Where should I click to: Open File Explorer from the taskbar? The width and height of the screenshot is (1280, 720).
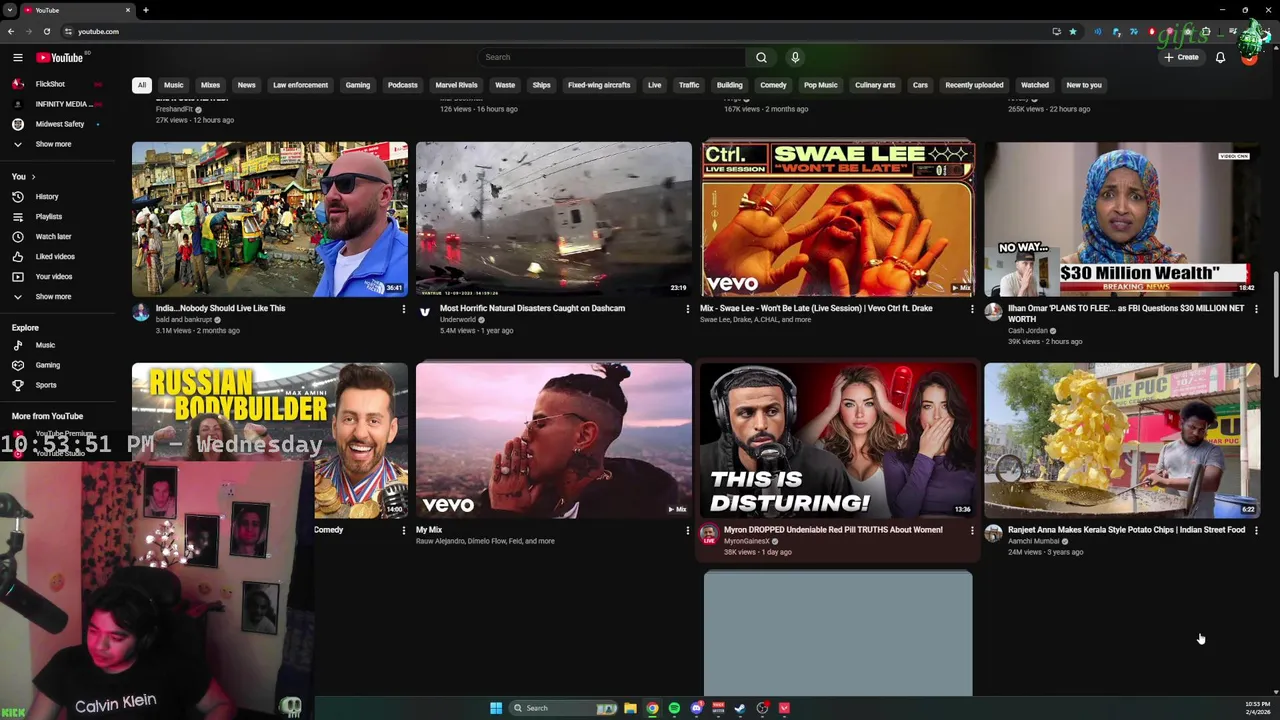630,708
